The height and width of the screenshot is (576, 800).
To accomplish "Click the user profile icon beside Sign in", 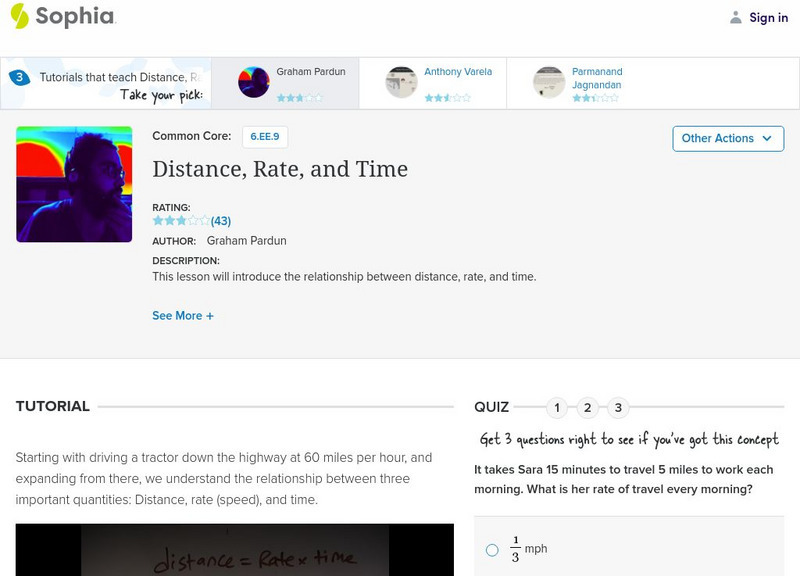I will (735, 17).
